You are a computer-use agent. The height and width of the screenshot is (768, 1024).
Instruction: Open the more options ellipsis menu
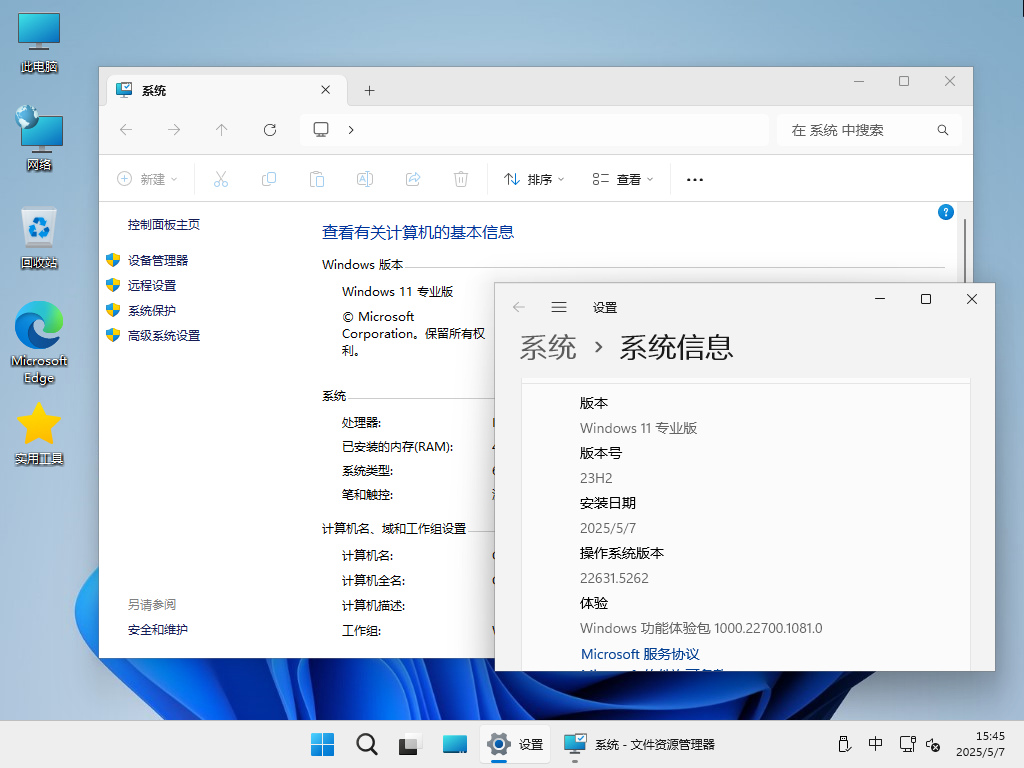(x=695, y=180)
